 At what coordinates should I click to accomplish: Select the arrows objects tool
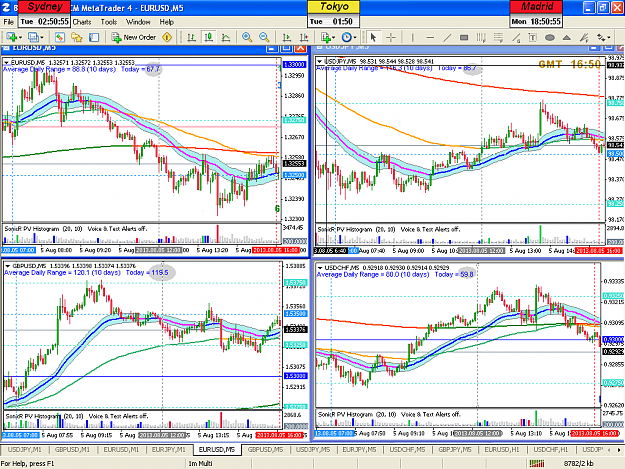point(601,37)
